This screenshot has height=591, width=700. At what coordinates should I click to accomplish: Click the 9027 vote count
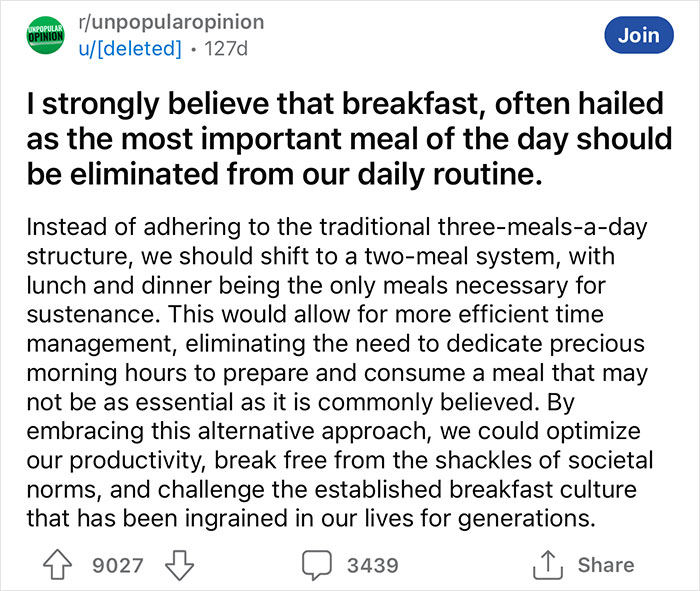pyautogui.click(x=118, y=565)
